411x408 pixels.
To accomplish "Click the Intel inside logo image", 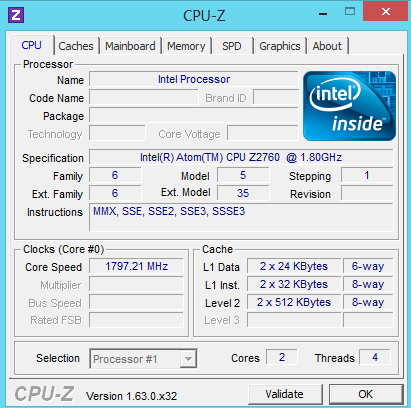I will click(349, 106).
